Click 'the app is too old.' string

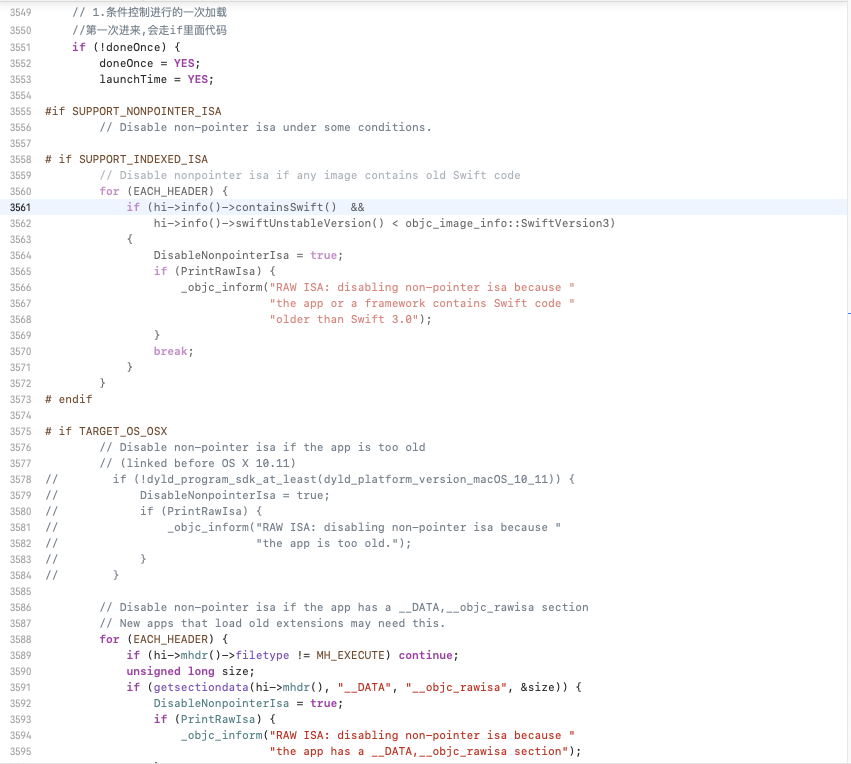pyautogui.click(x=327, y=544)
